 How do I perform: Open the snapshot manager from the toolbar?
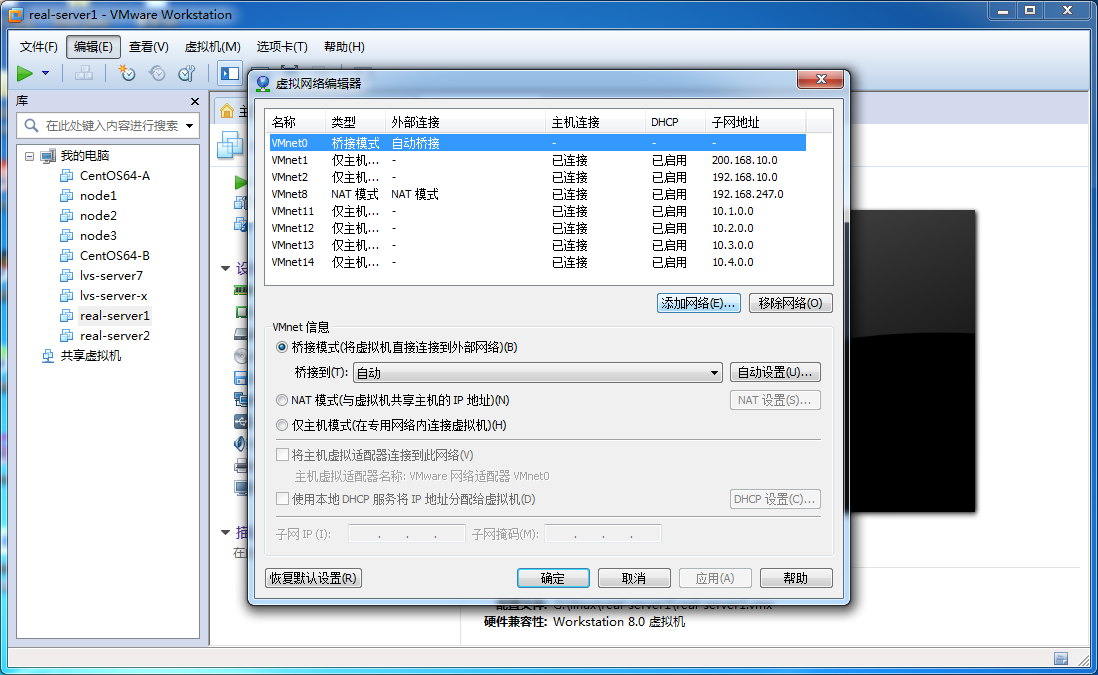(x=186, y=73)
